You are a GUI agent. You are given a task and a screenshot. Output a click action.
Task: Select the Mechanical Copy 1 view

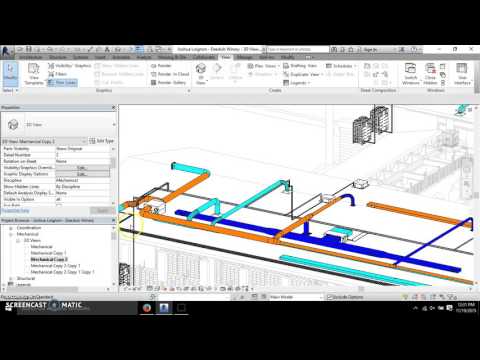pyautogui.click(x=48, y=253)
